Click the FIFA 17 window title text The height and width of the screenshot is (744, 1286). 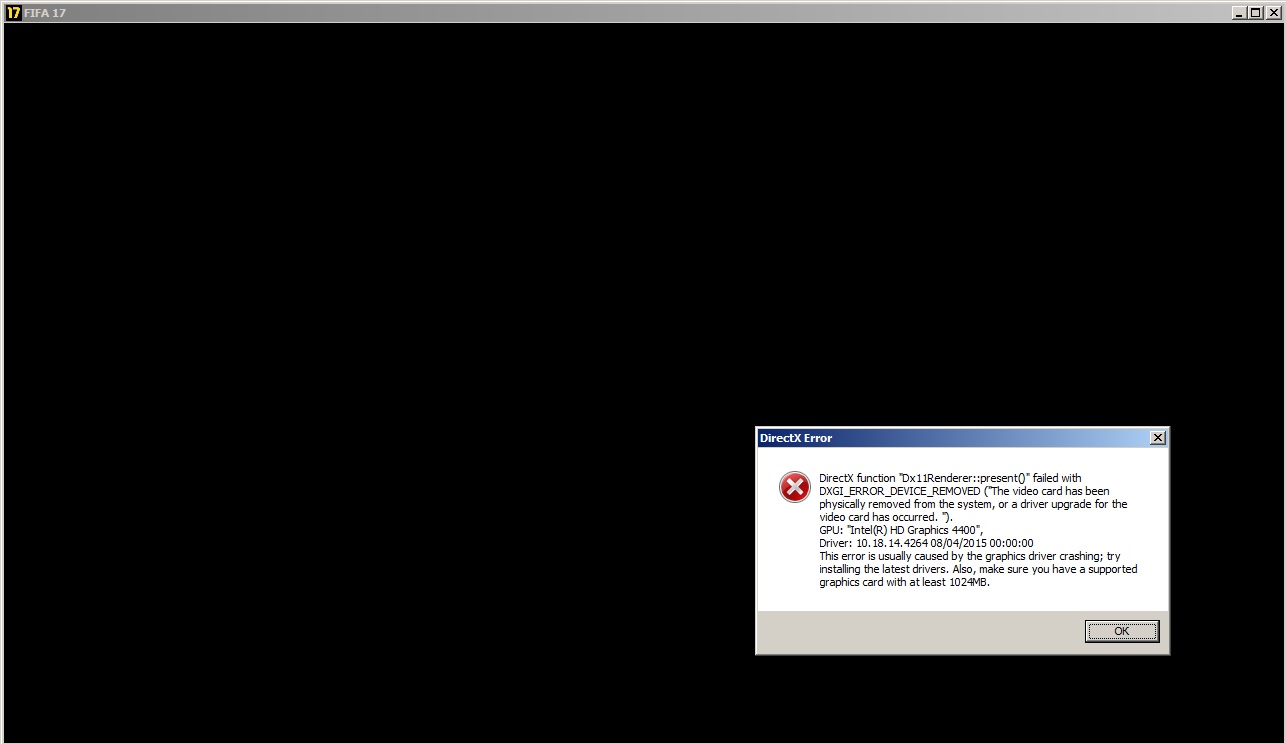point(45,13)
